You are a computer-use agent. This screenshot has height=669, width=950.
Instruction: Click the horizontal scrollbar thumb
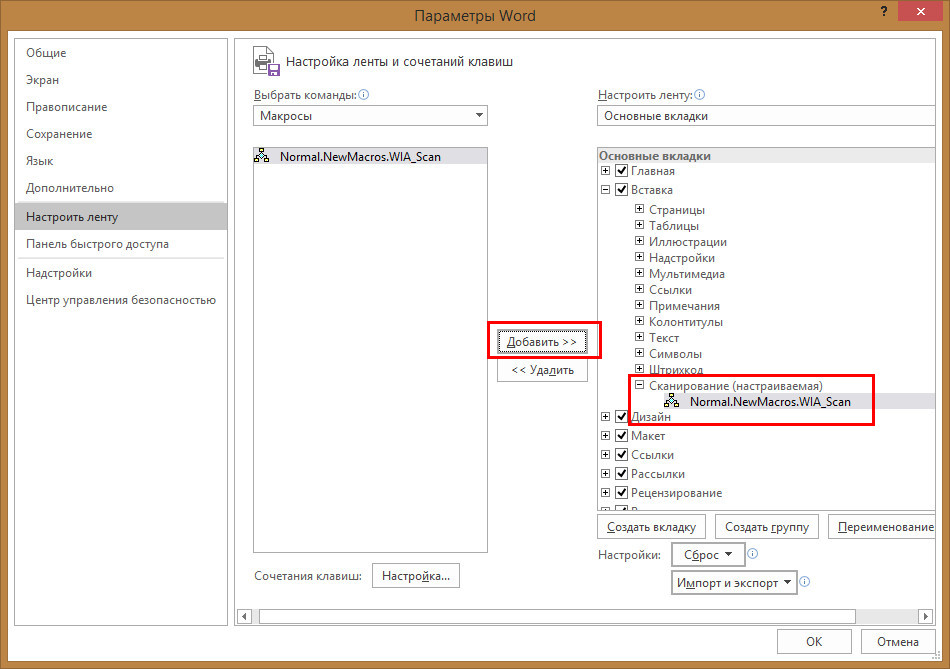pos(557,616)
